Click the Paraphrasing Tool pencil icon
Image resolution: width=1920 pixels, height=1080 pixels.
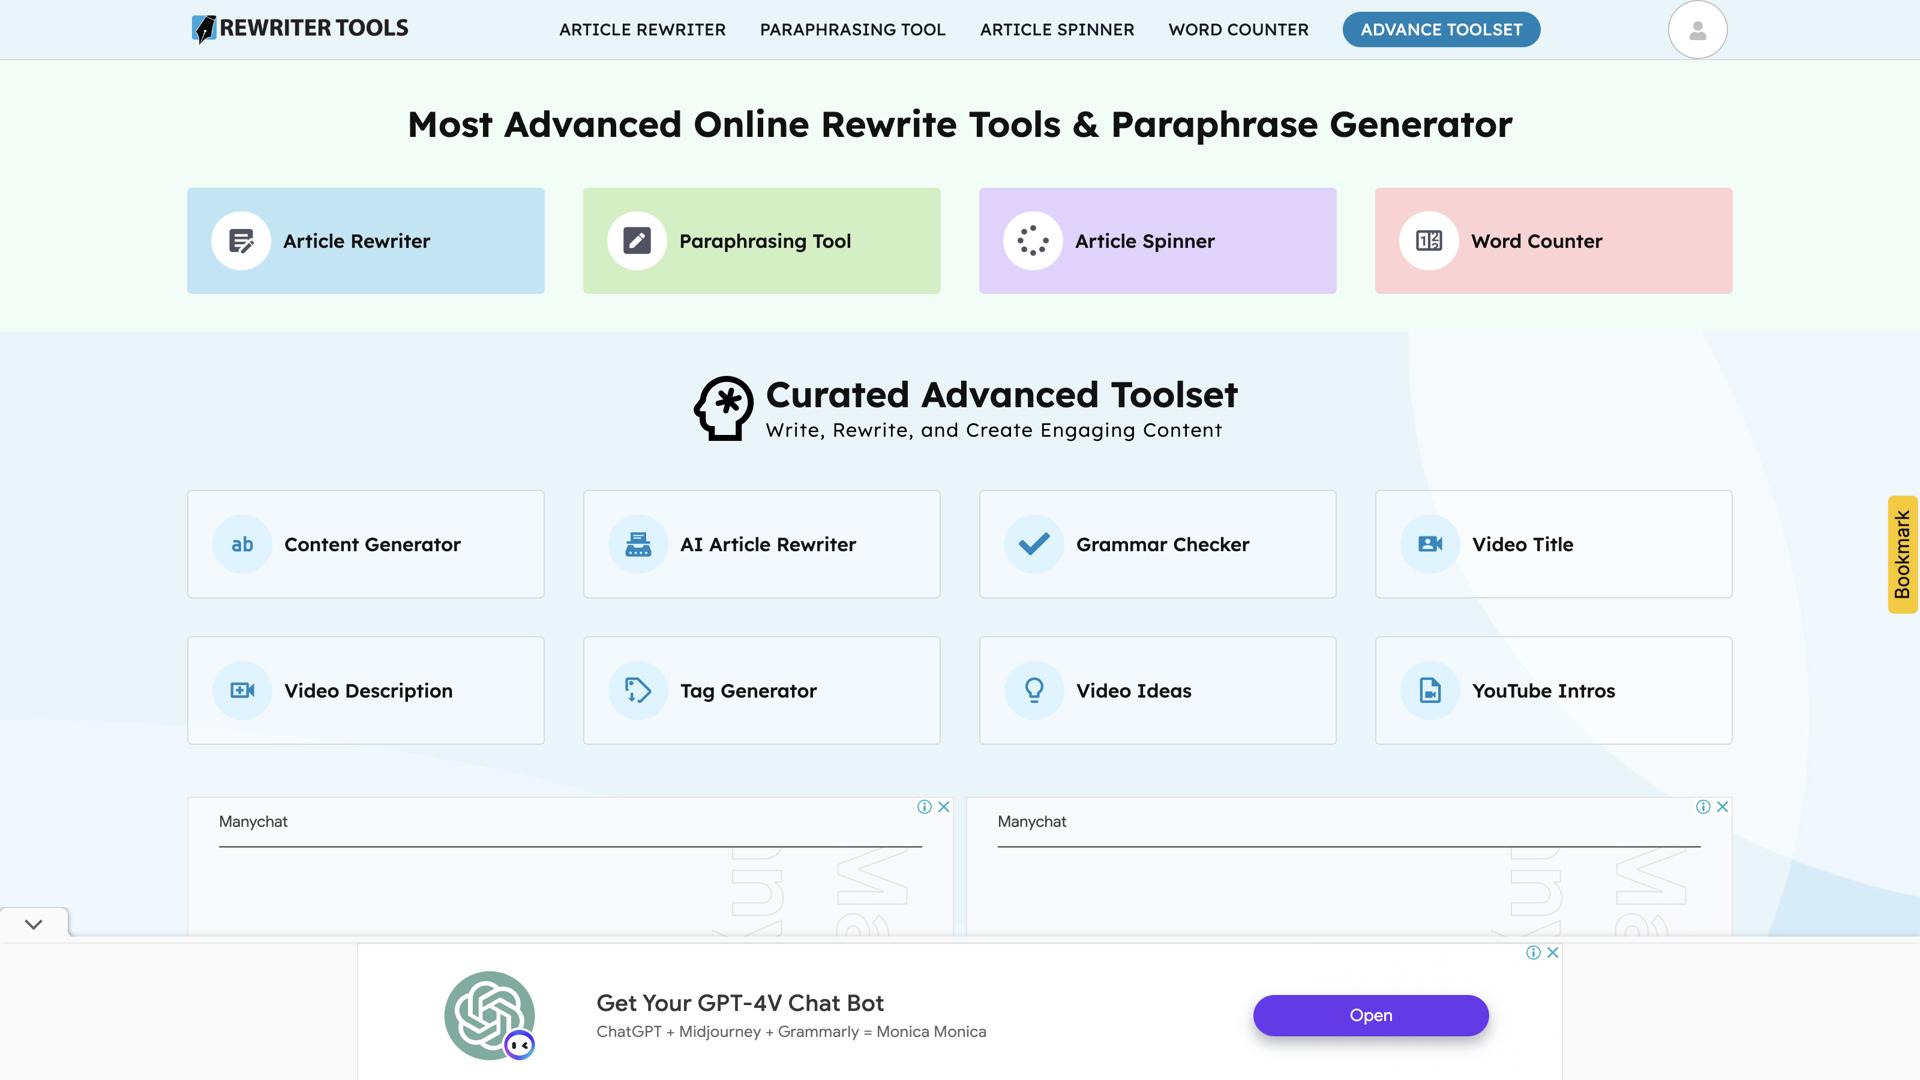(x=636, y=240)
